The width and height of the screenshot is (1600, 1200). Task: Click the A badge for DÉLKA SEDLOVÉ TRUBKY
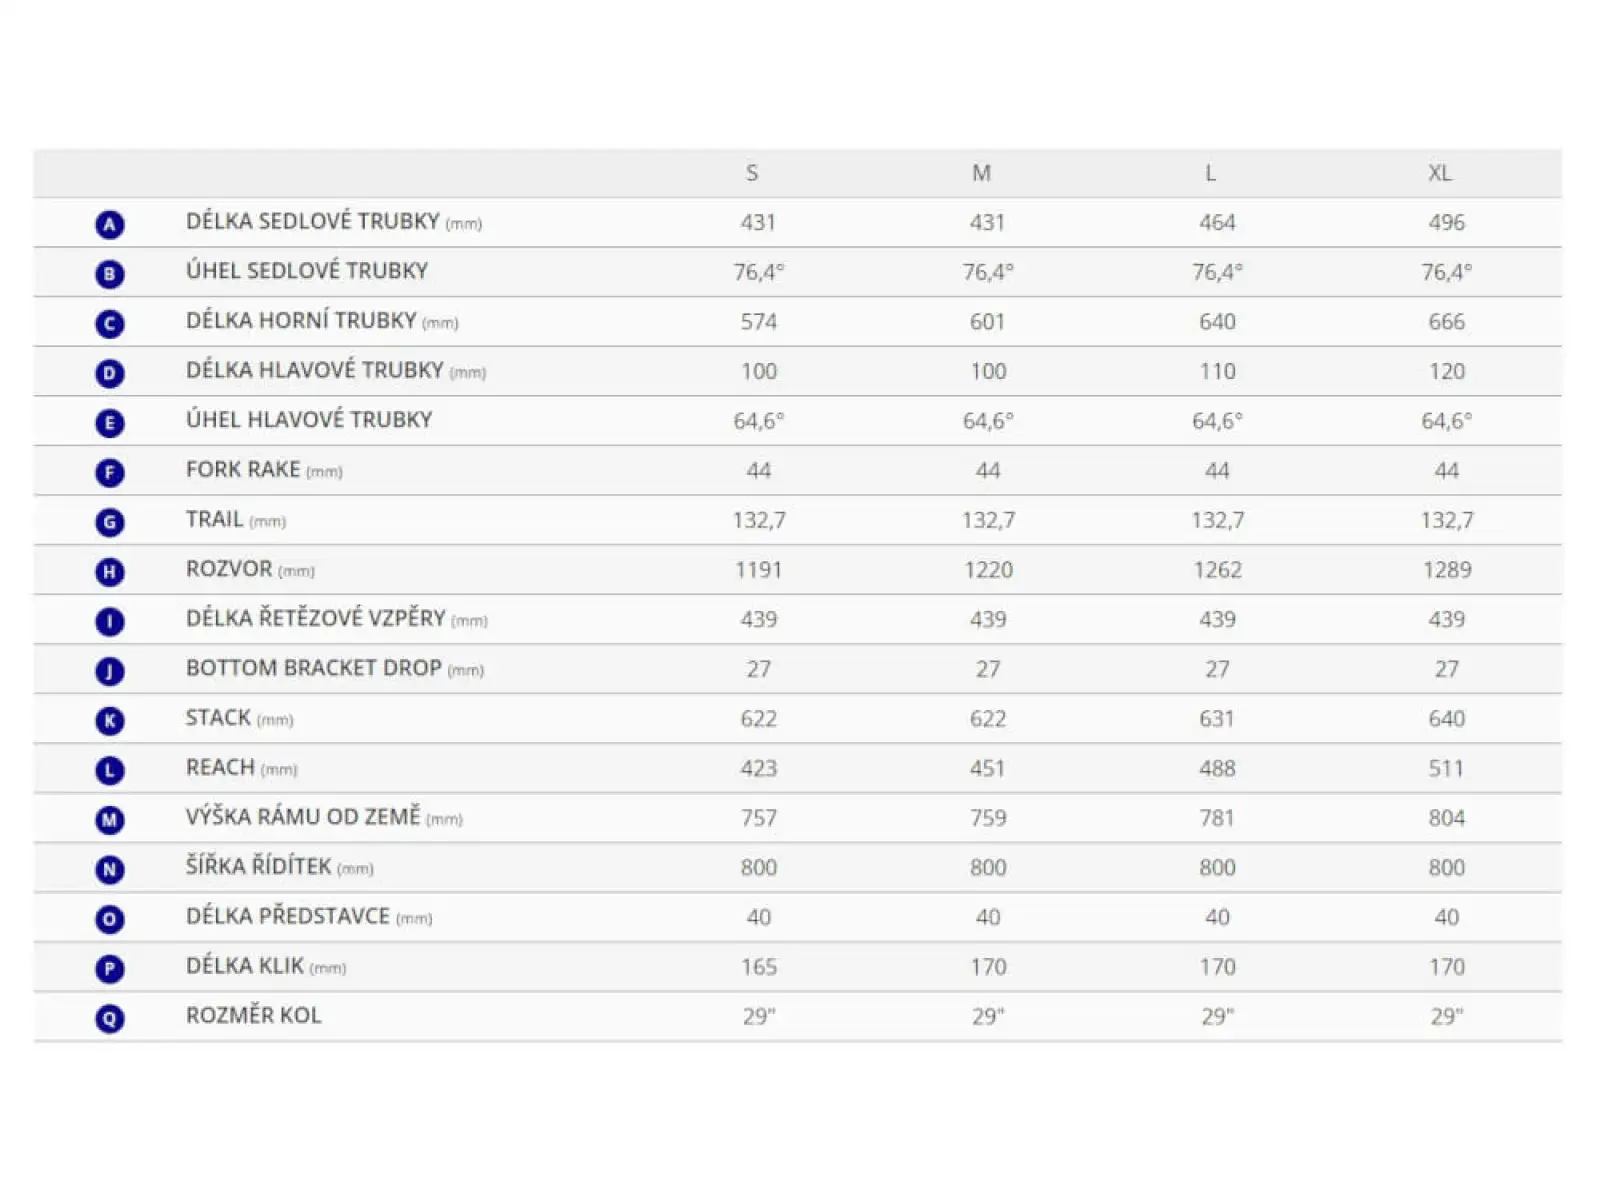(110, 224)
